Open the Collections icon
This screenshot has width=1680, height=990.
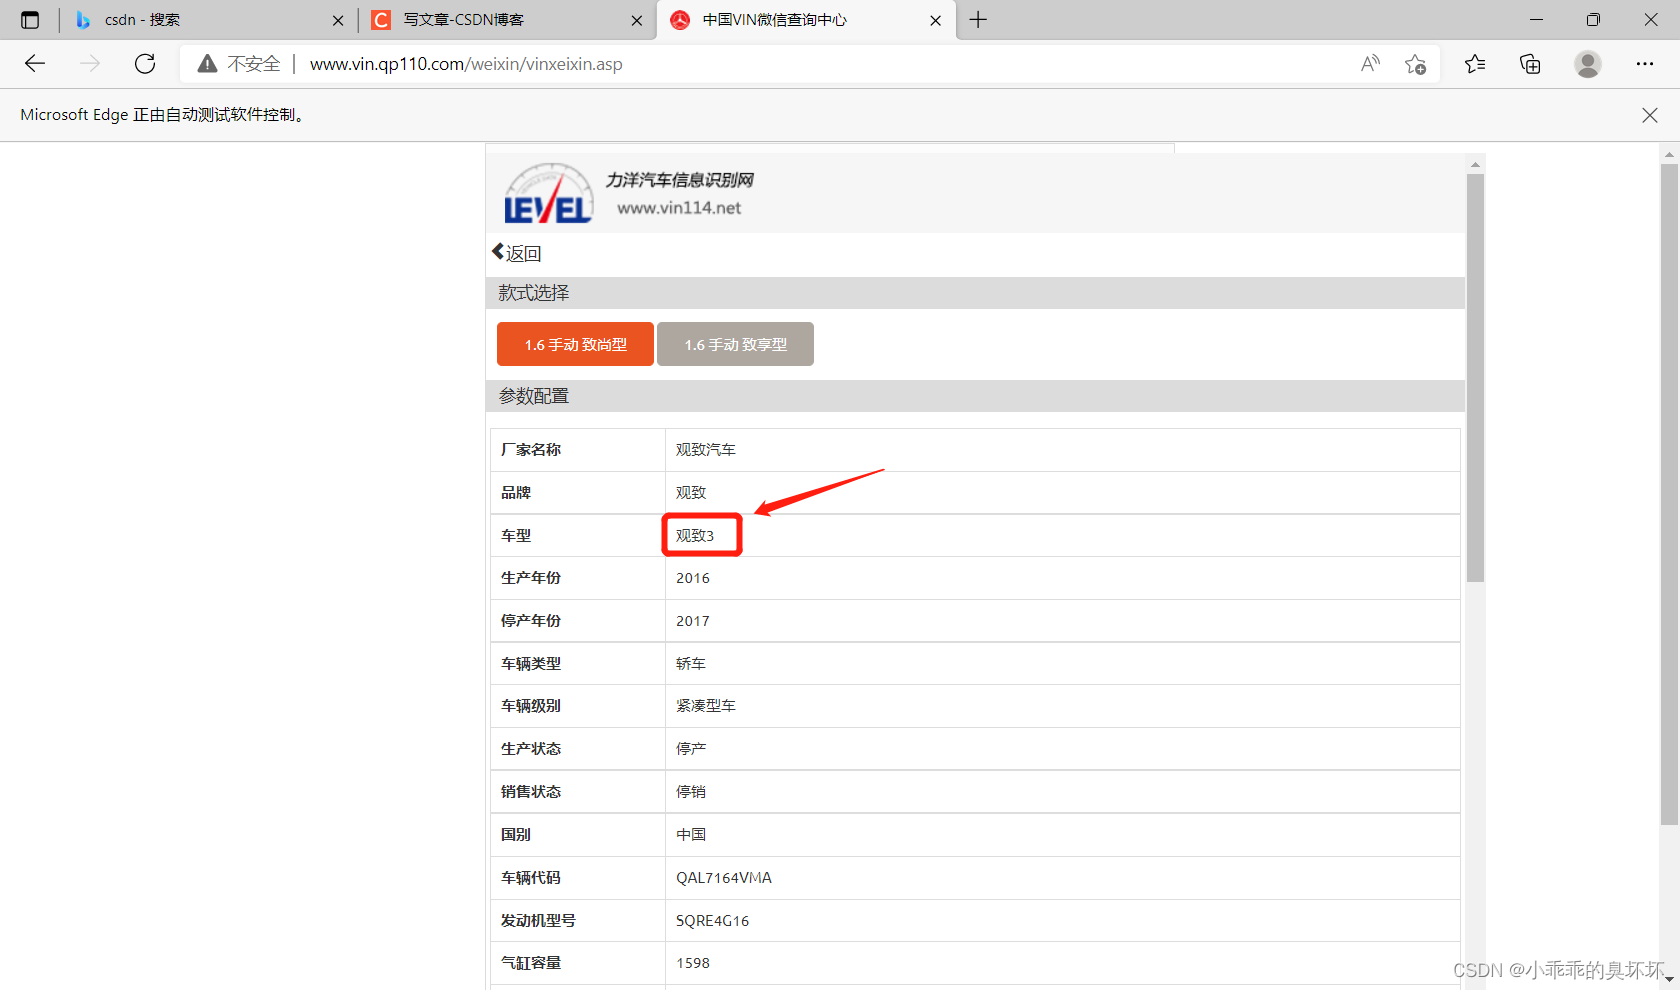coord(1530,64)
